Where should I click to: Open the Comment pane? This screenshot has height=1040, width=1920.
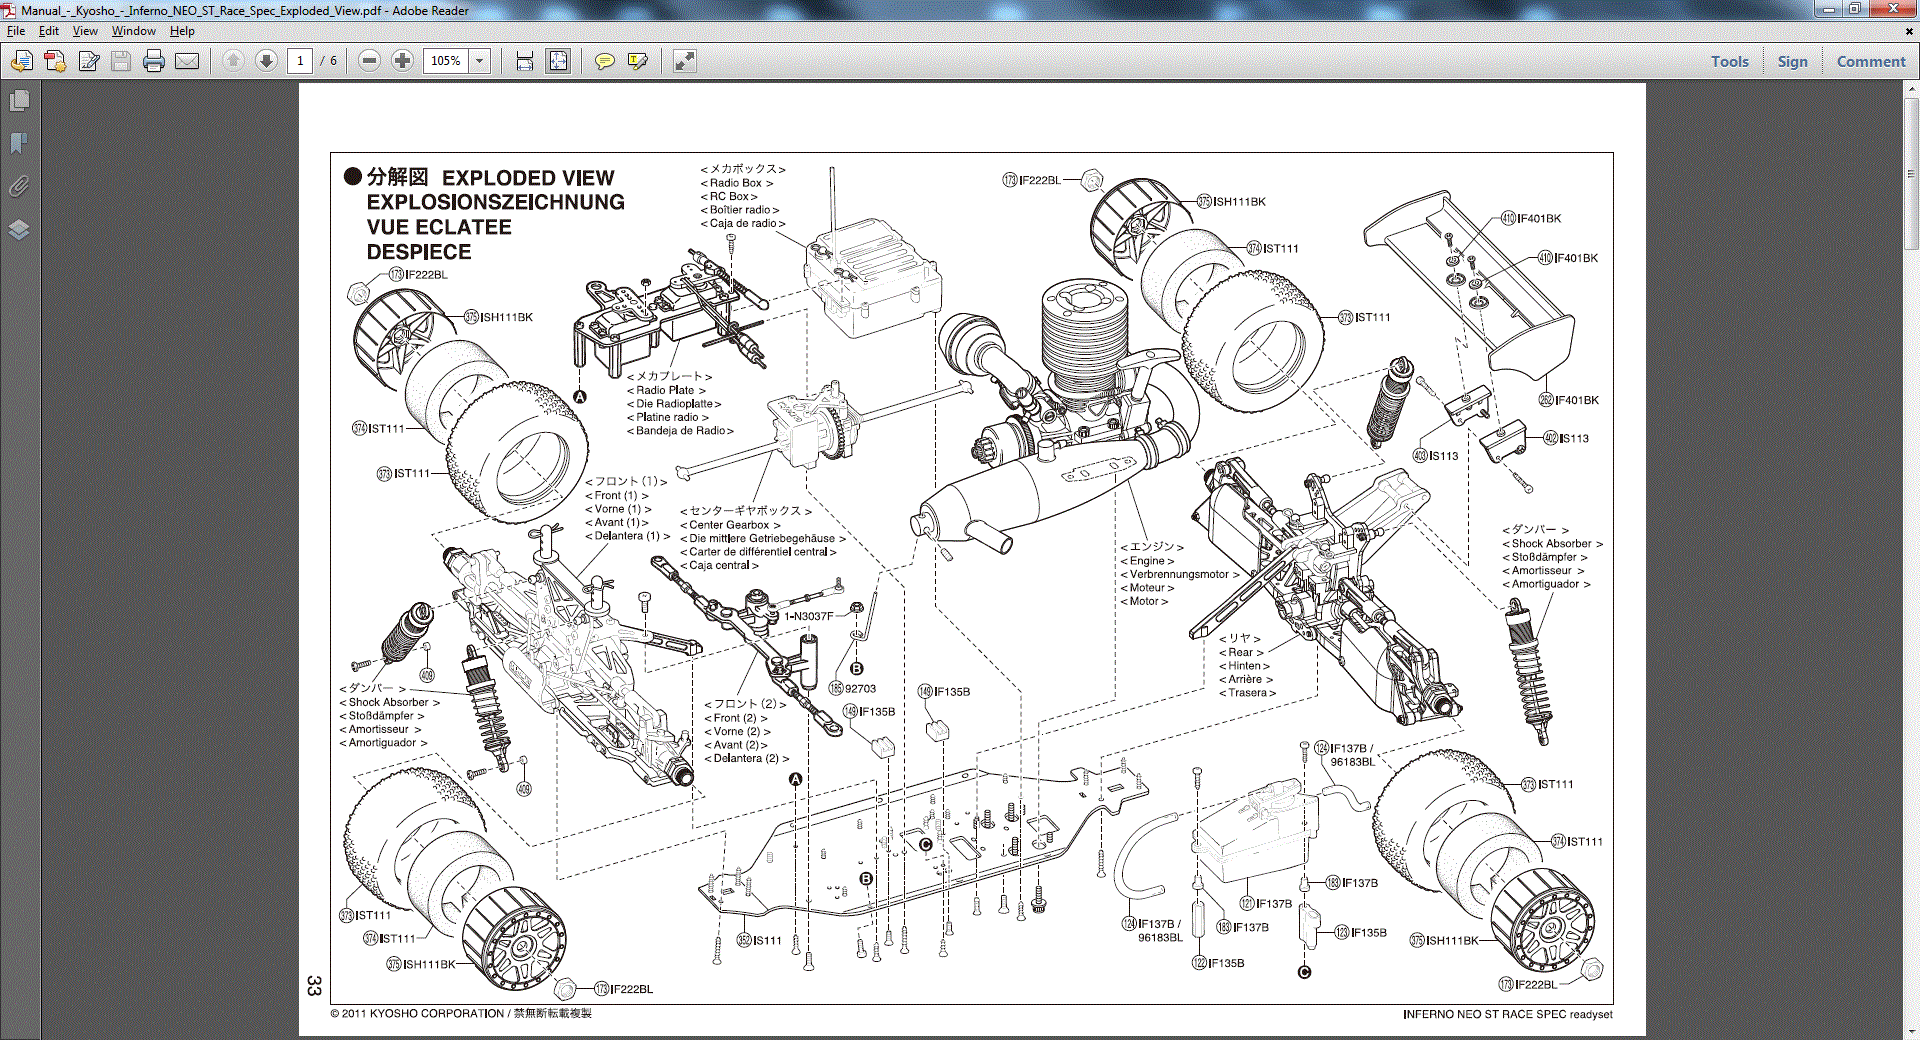1870,61
